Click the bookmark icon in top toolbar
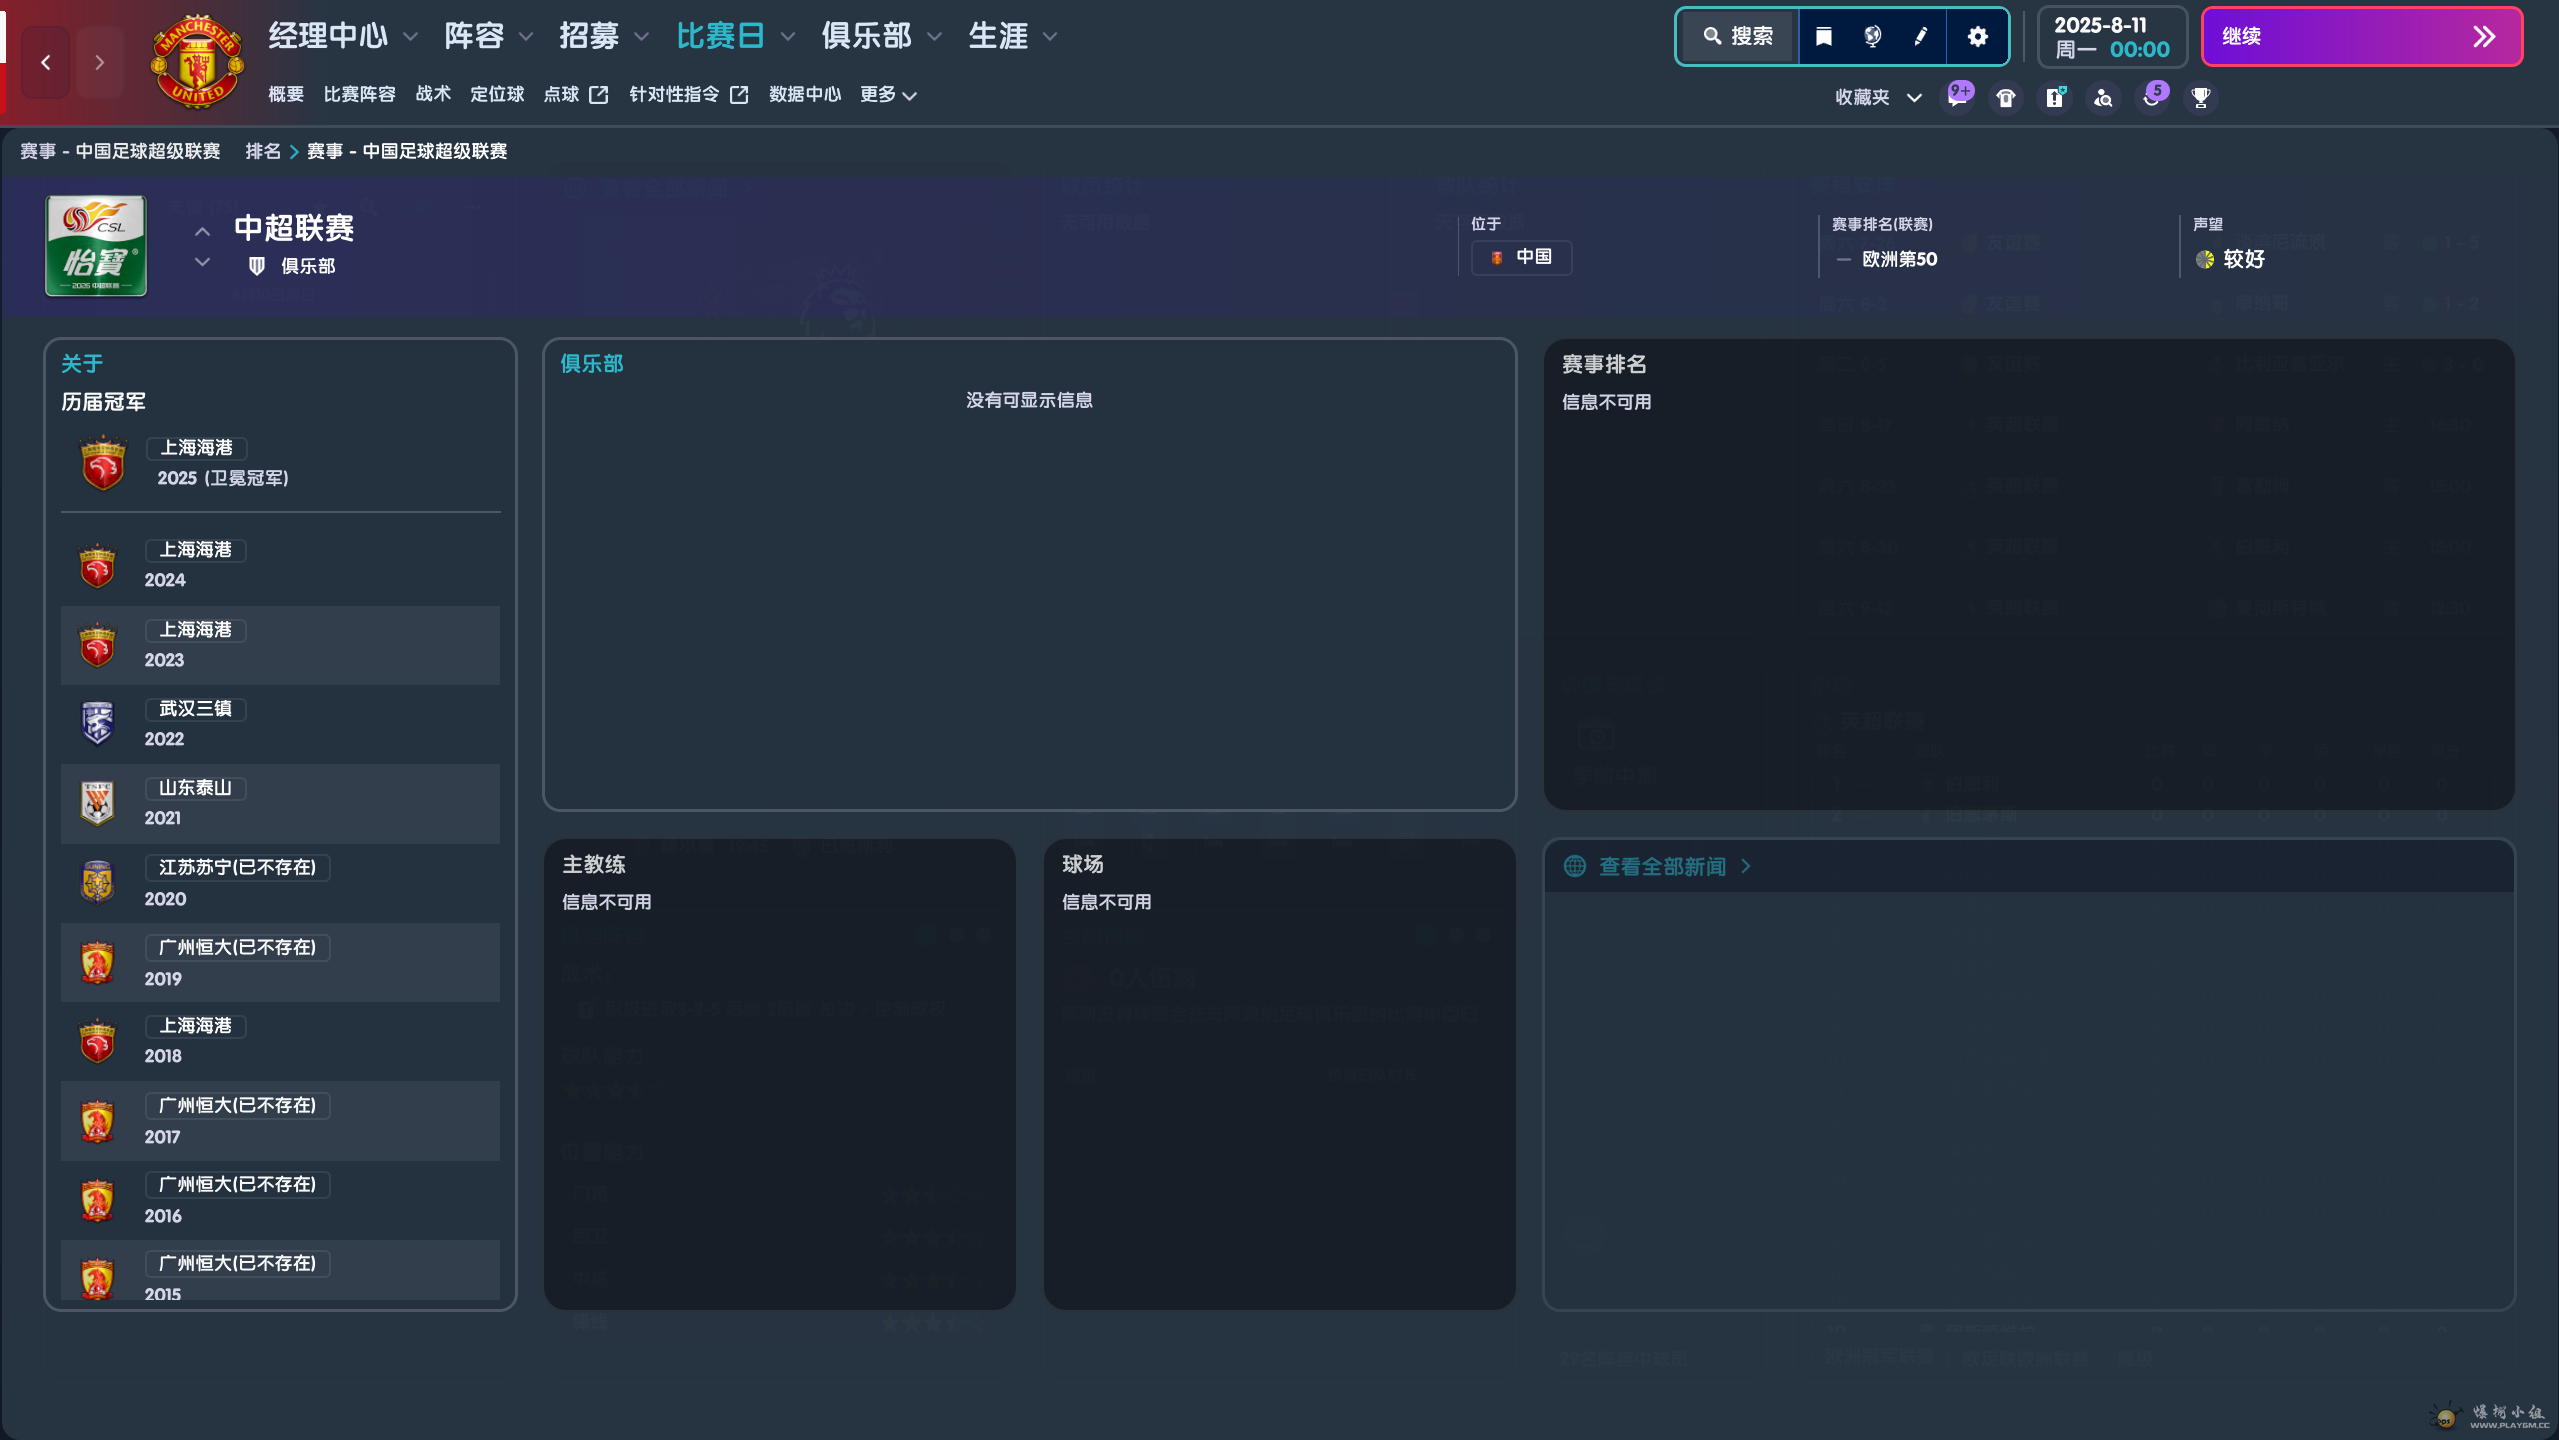2559x1440 pixels. pyautogui.click(x=1823, y=37)
